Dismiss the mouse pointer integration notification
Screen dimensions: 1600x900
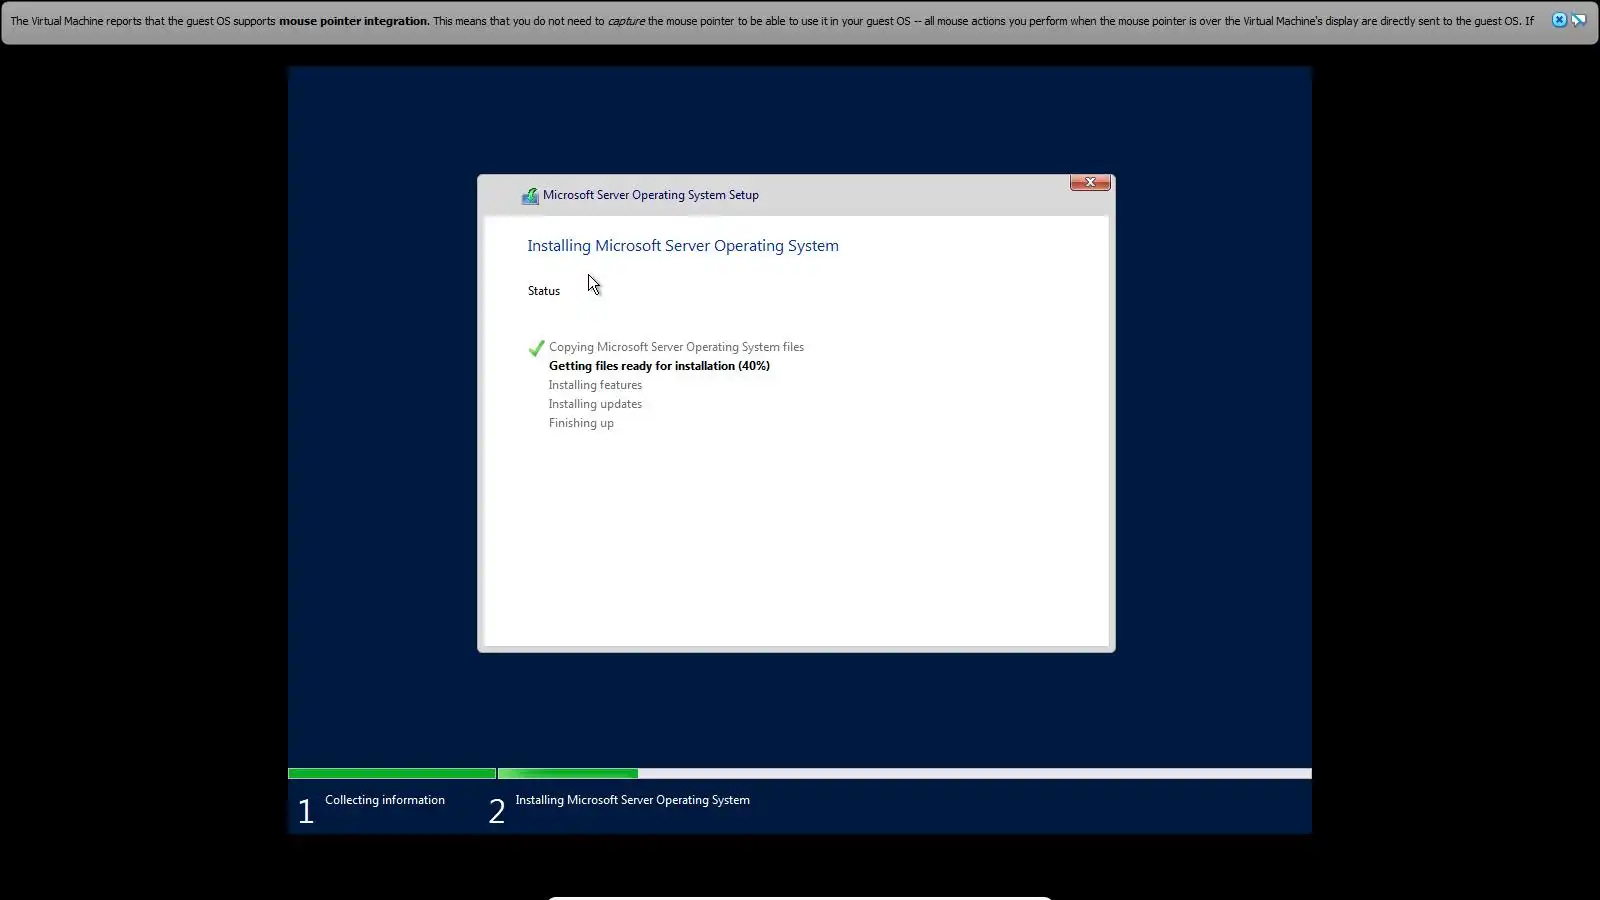coord(1559,20)
